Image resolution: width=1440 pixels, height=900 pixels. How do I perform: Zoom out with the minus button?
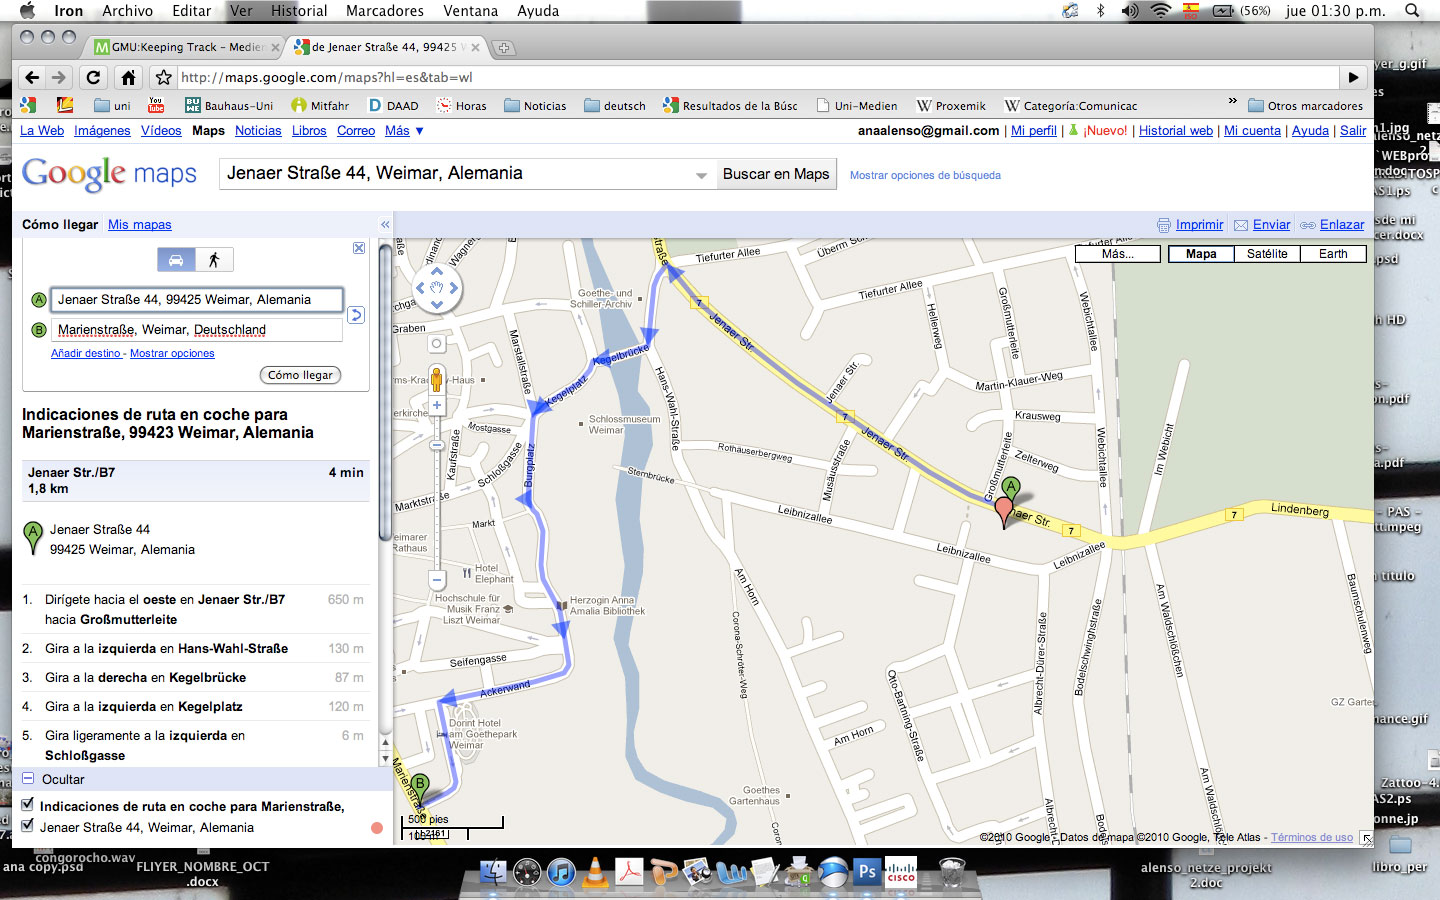pyautogui.click(x=436, y=579)
